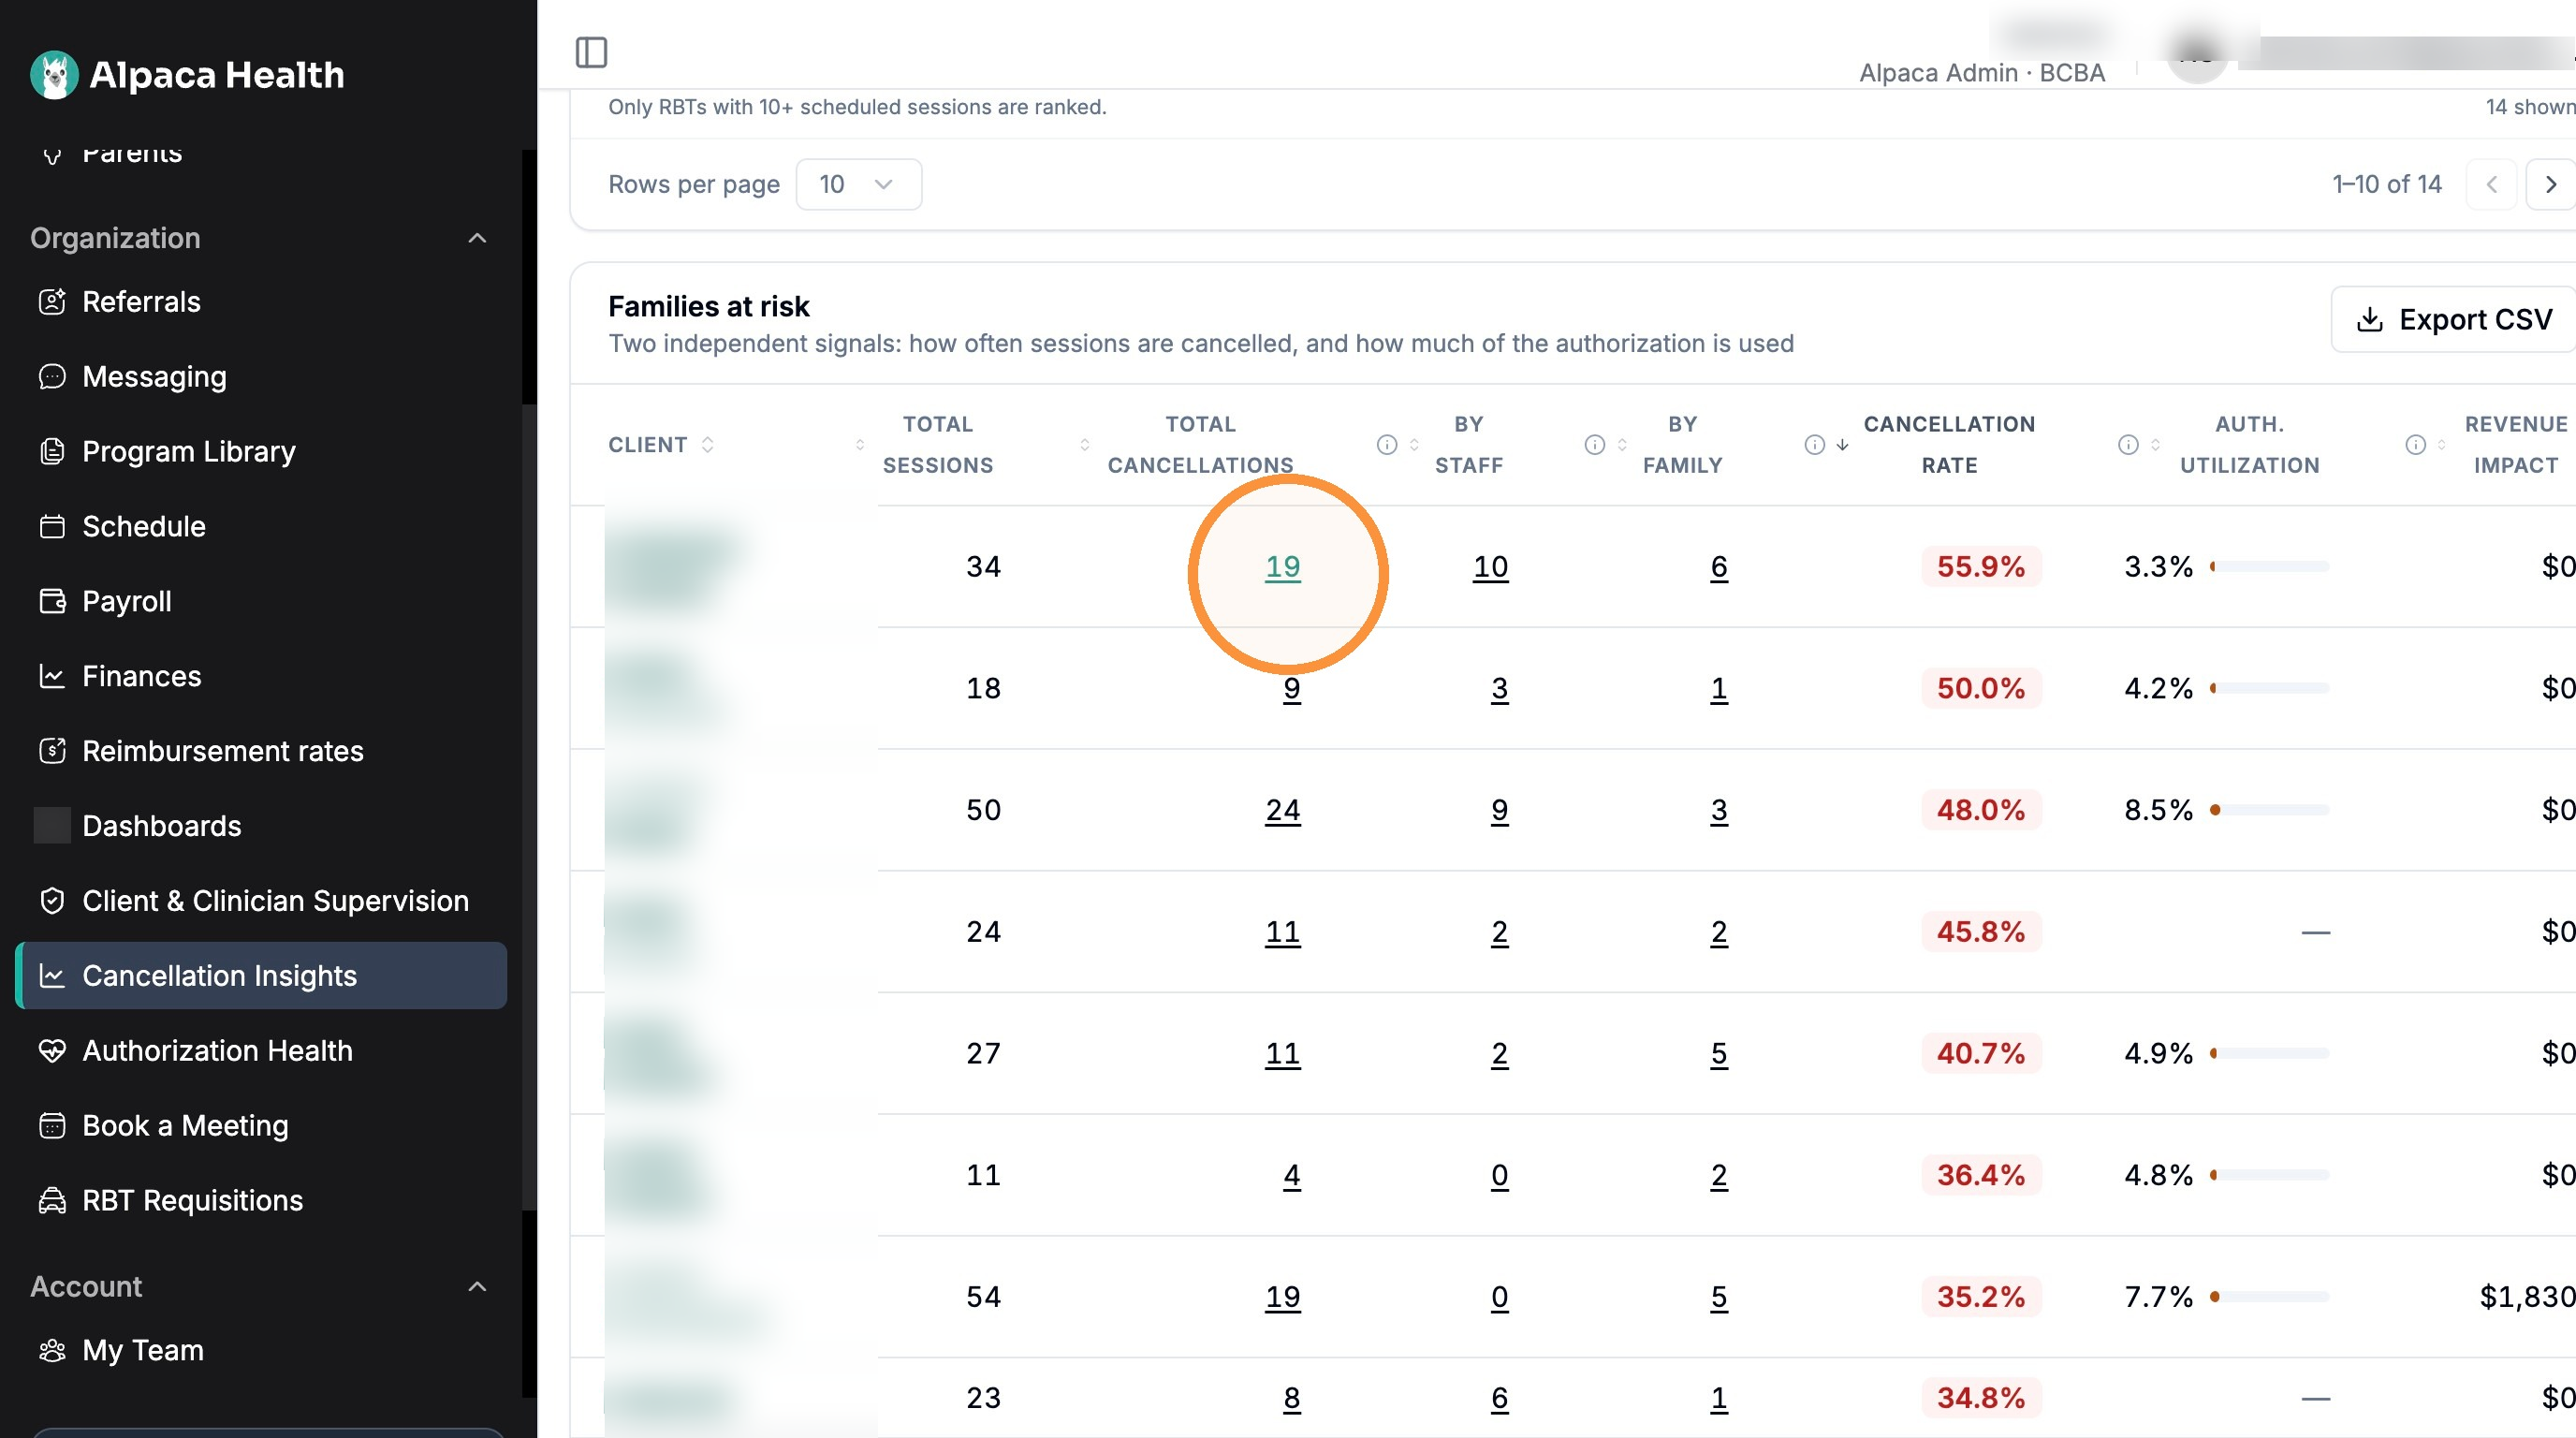
Task: Open the Rows per page dropdown
Action: pyautogui.click(x=858, y=185)
